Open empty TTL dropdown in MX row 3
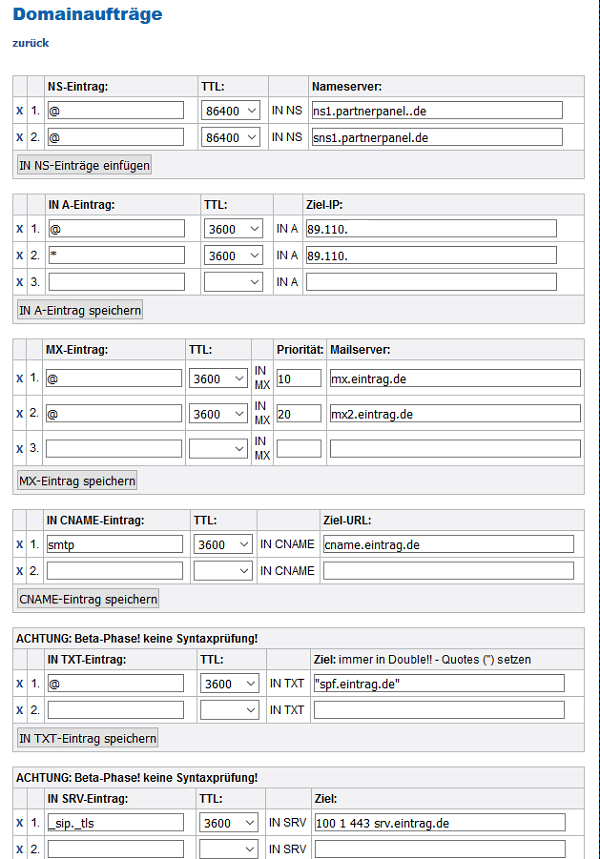Viewport: 600px width, 859px height. (218, 449)
